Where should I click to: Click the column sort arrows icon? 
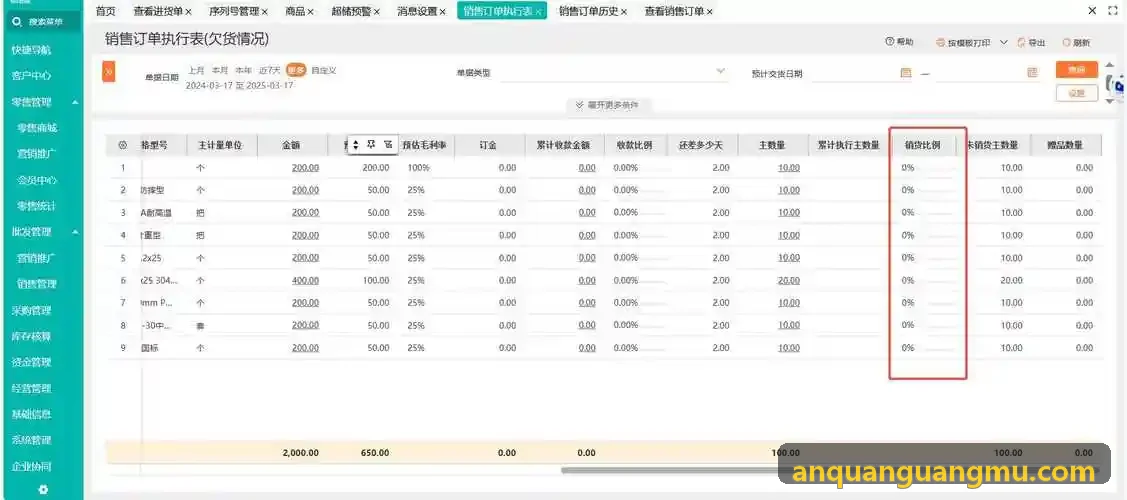coord(355,145)
